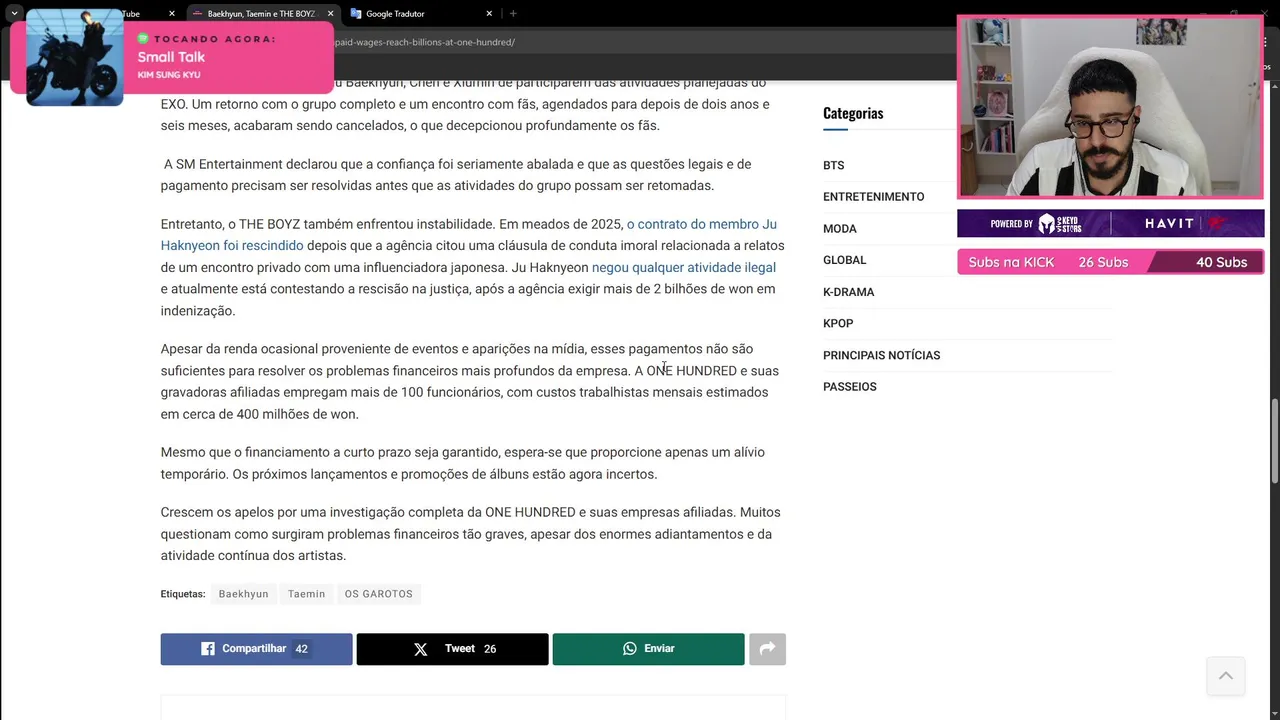Open more share options arrow button
This screenshot has width=1280, height=720.
tap(767, 649)
